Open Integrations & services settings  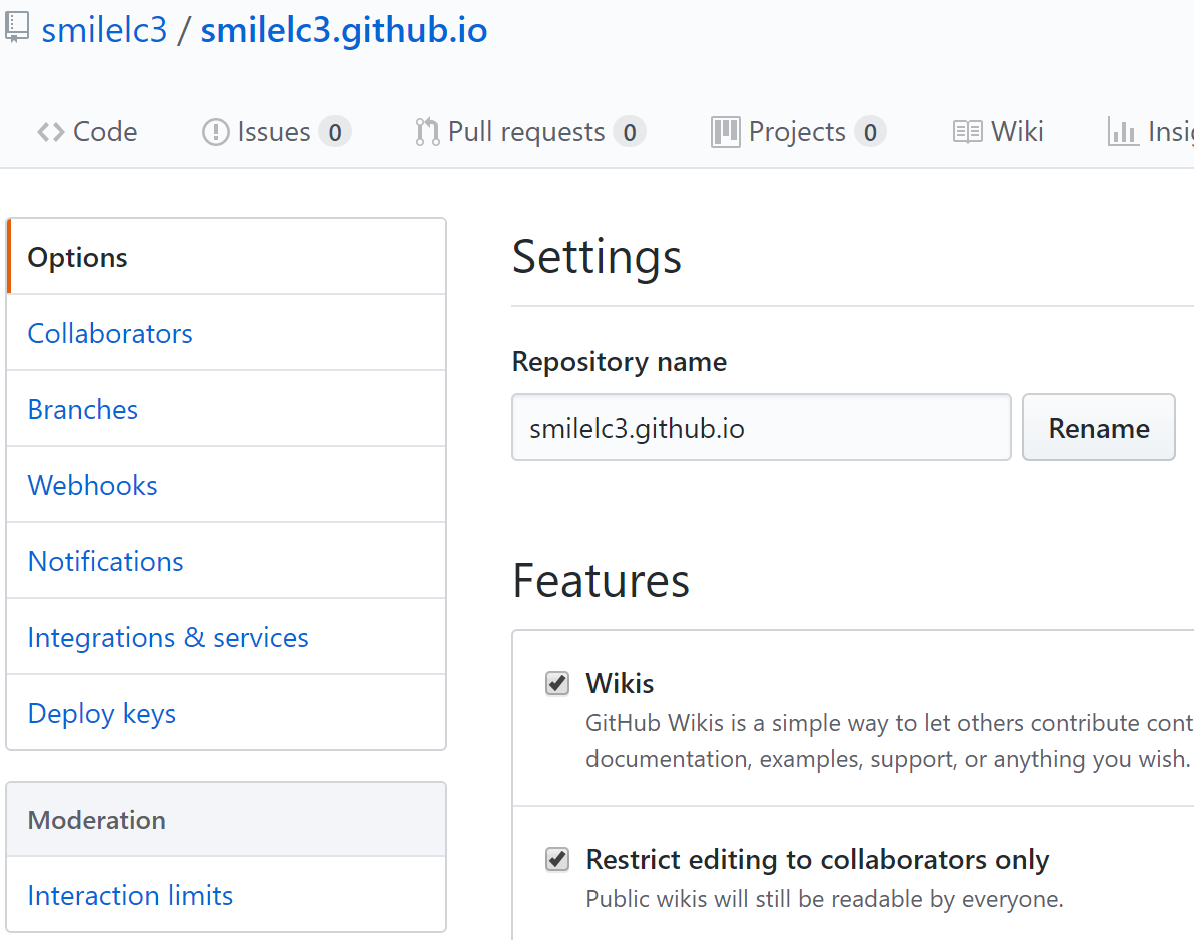tap(226, 637)
